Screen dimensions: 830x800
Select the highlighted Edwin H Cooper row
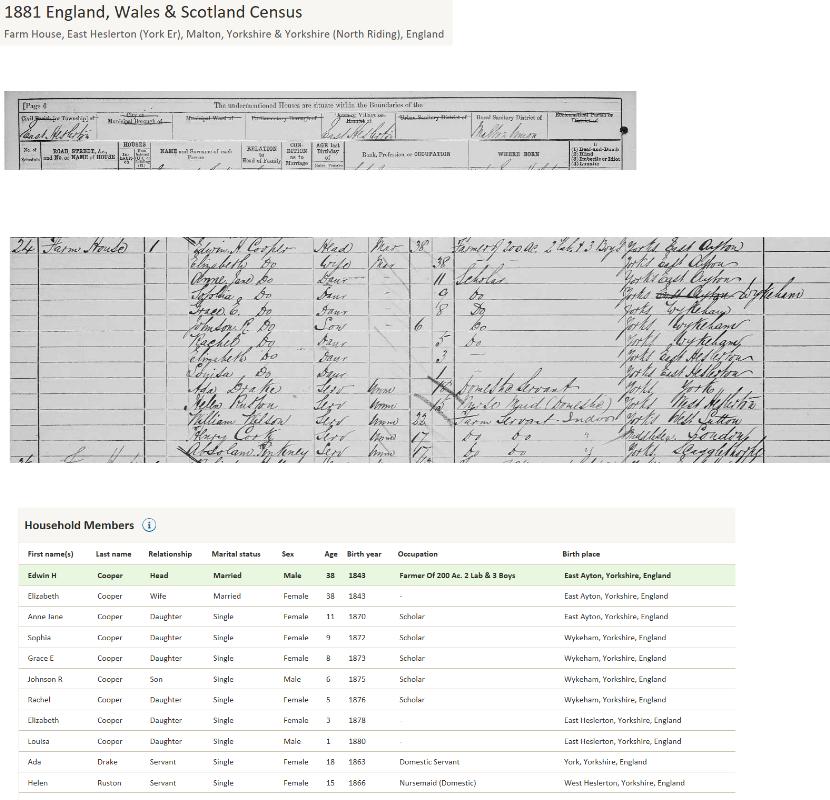click(x=377, y=575)
